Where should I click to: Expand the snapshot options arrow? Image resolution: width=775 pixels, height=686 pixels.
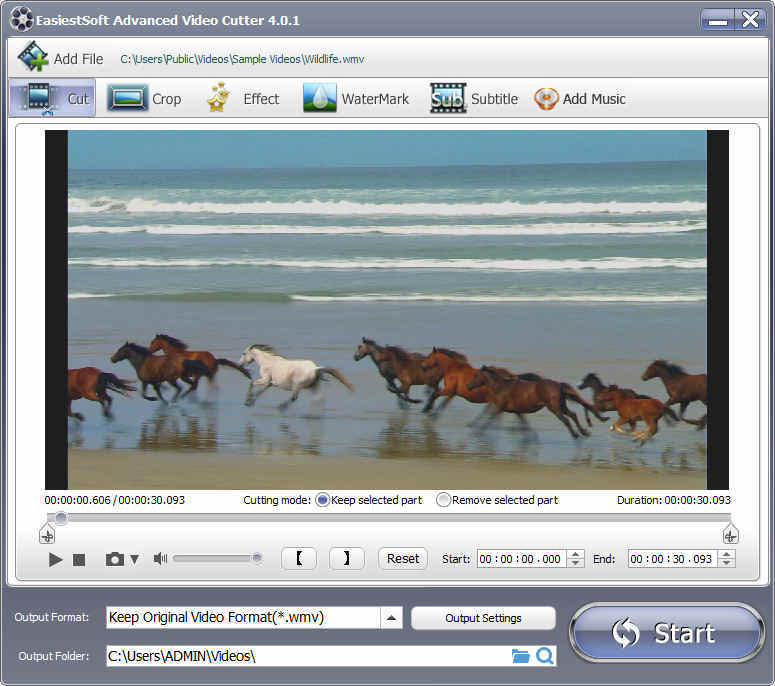pos(134,559)
